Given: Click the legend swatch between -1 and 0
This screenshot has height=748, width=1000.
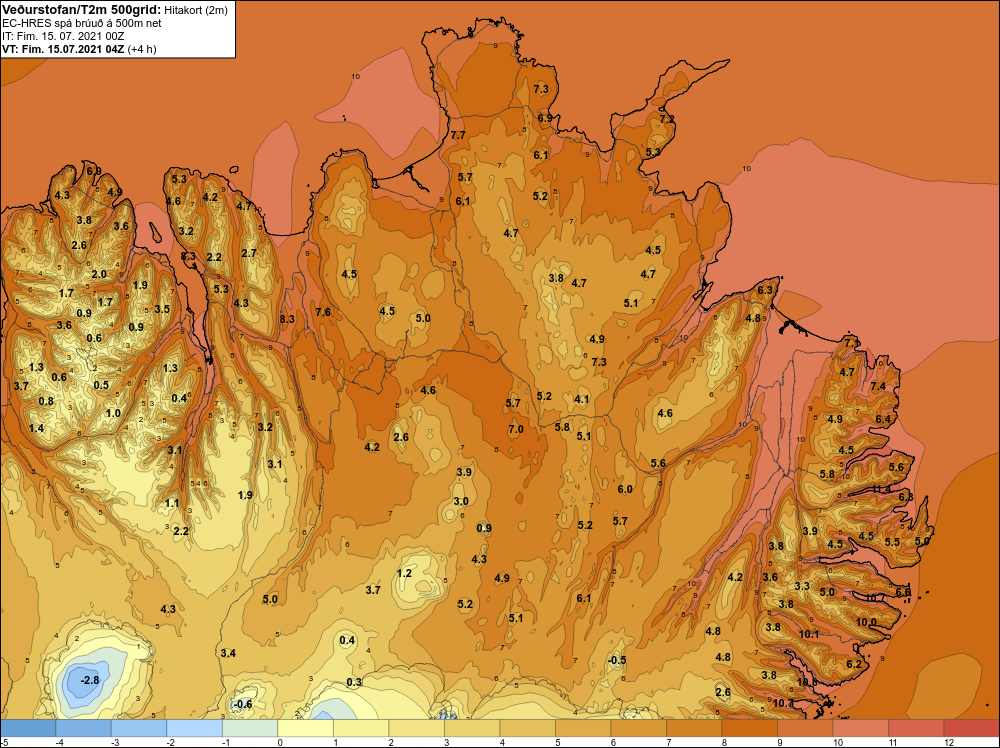Looking at the screenshot, I should tap(250, 728).
